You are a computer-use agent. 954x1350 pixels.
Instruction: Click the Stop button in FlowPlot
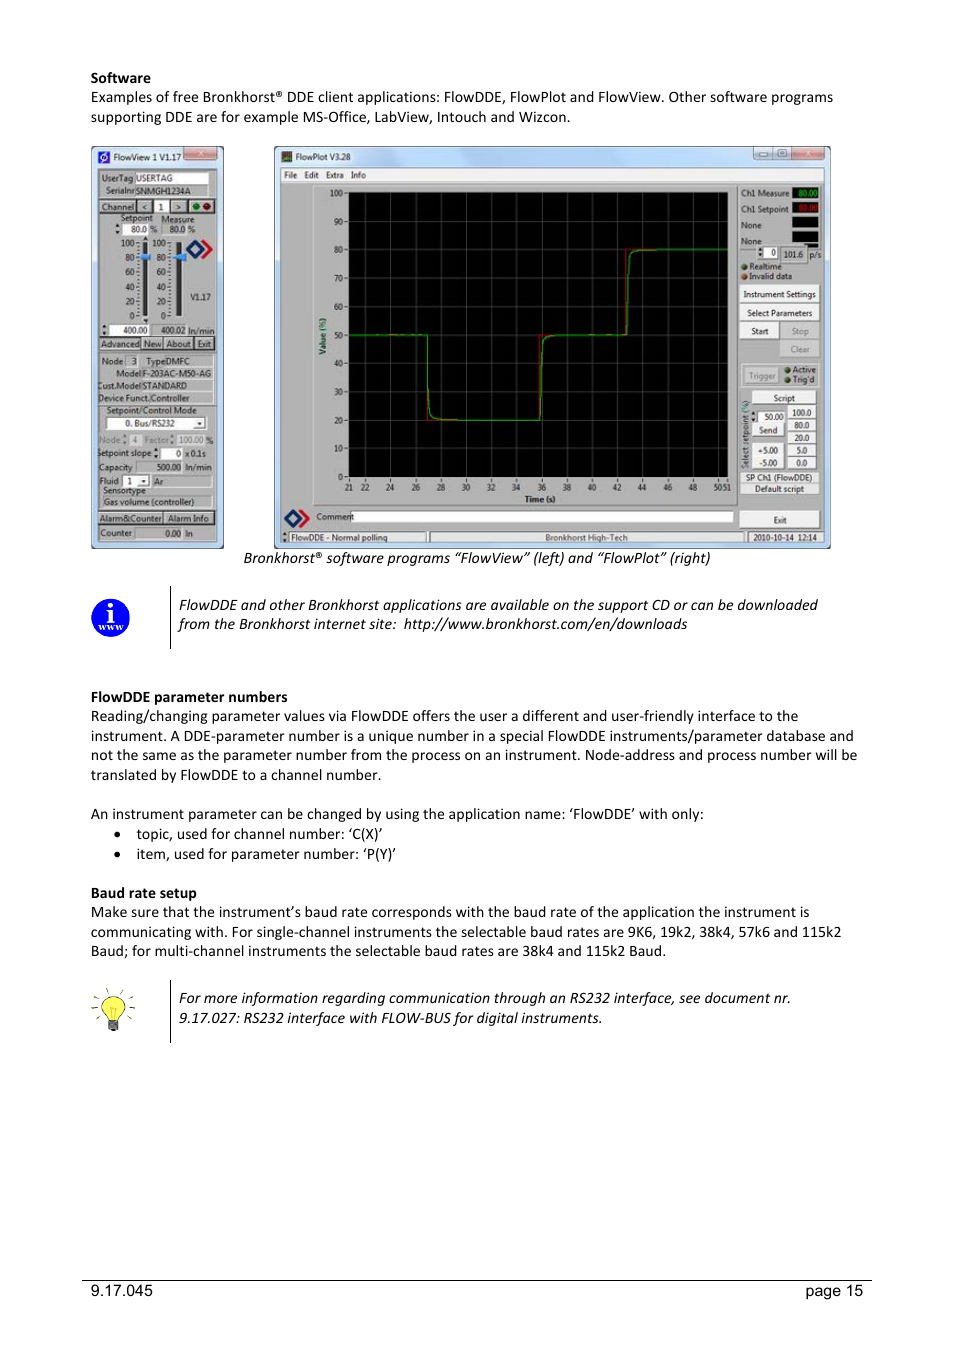[x=800, y=331]
